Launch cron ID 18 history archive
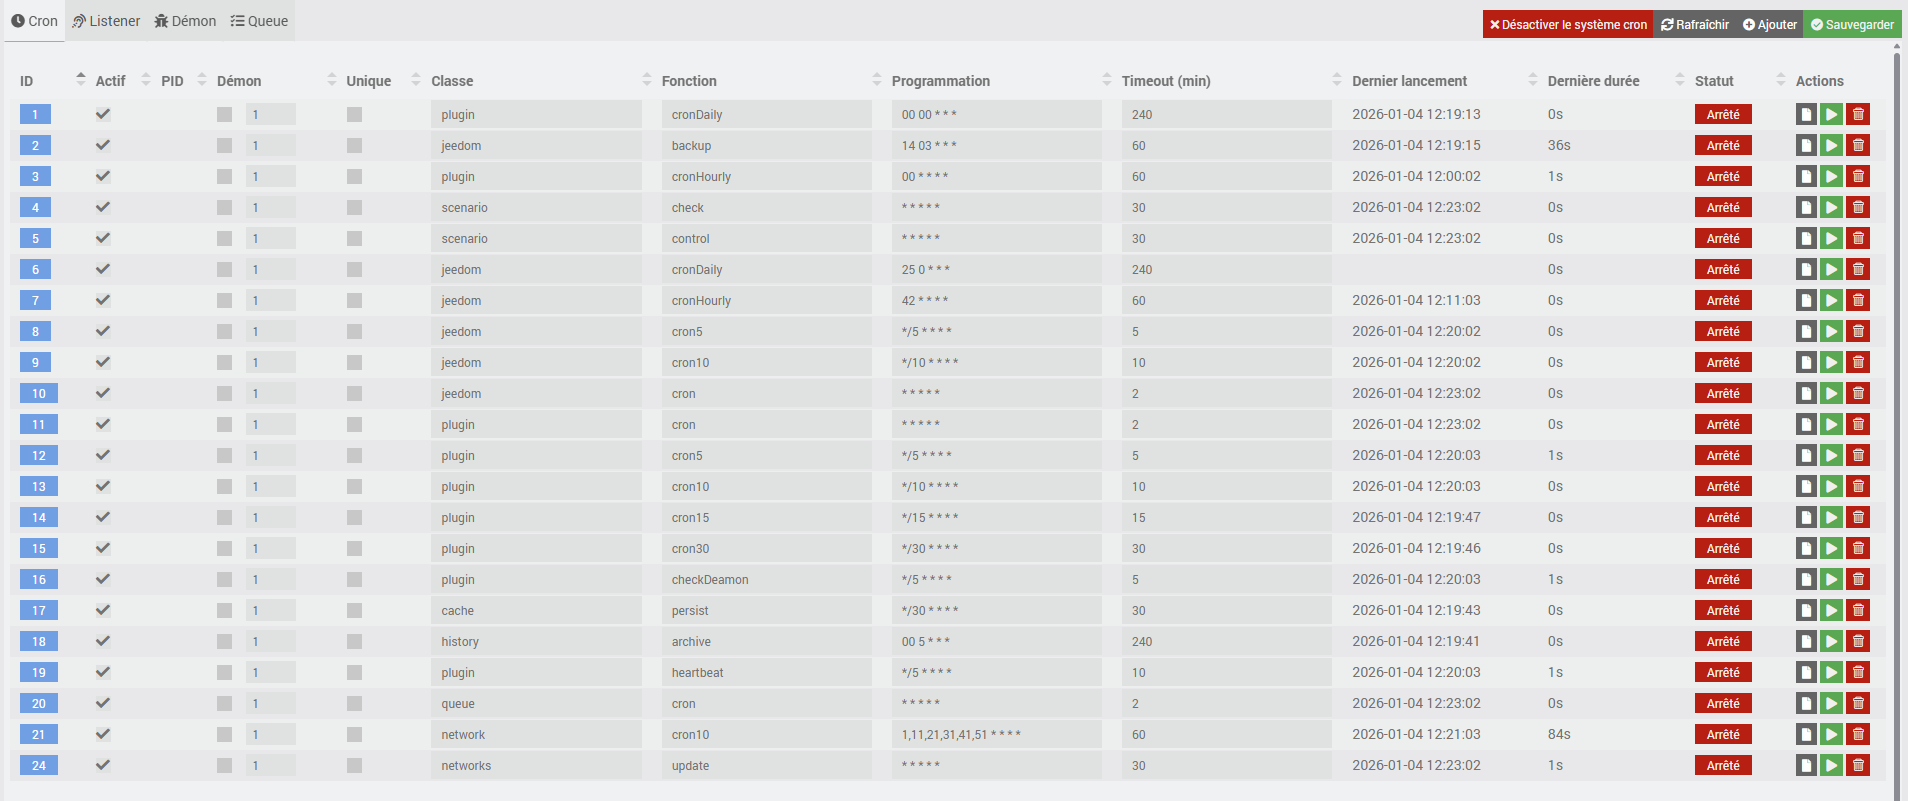Viewport: 1908px width, 801px height. pos(1831,641)
